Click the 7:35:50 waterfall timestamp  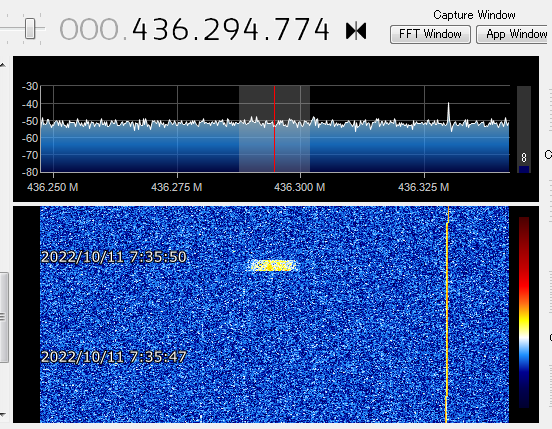(113, 257)
